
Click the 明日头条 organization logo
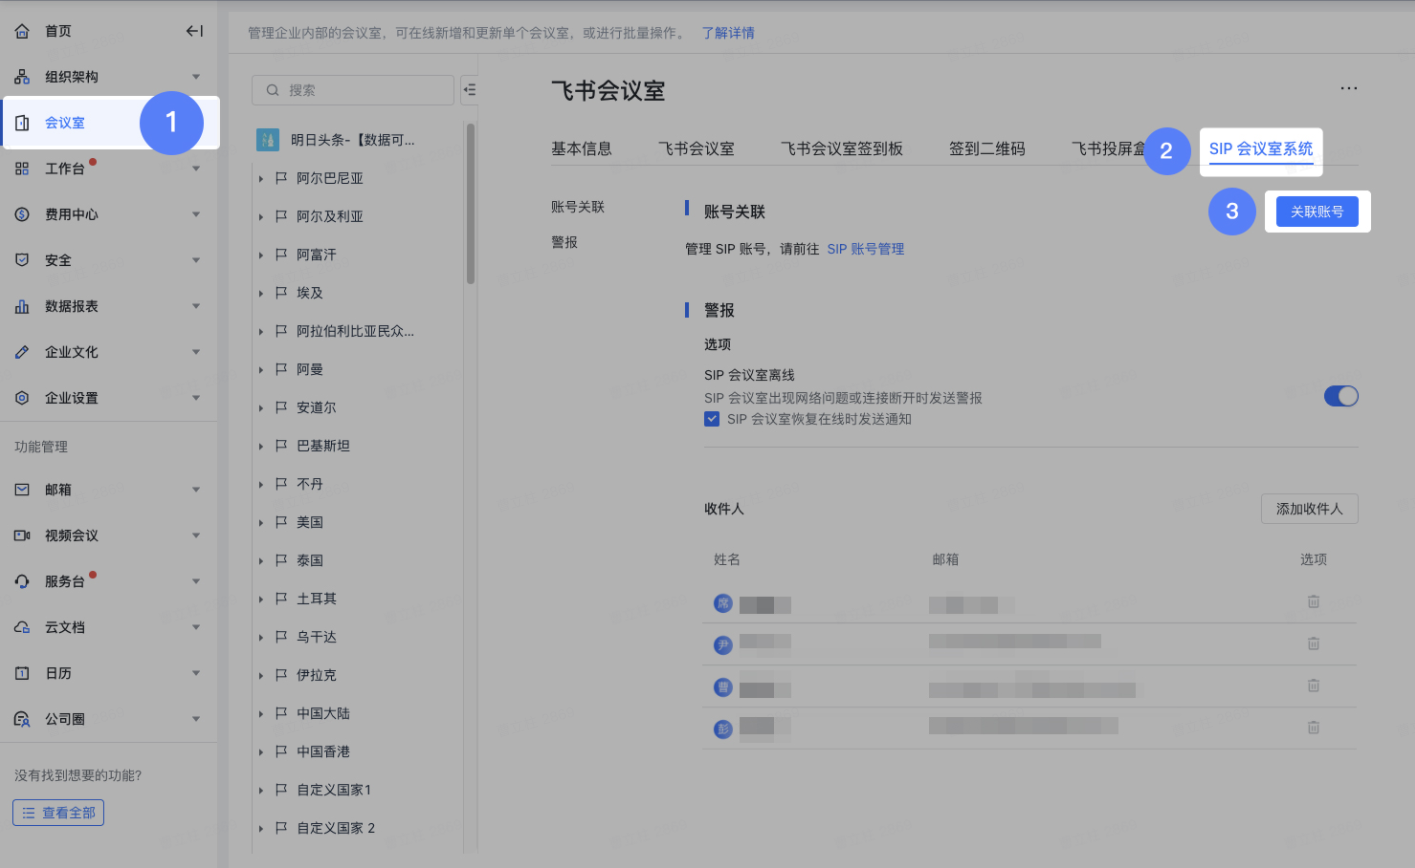tap(267, 140)
